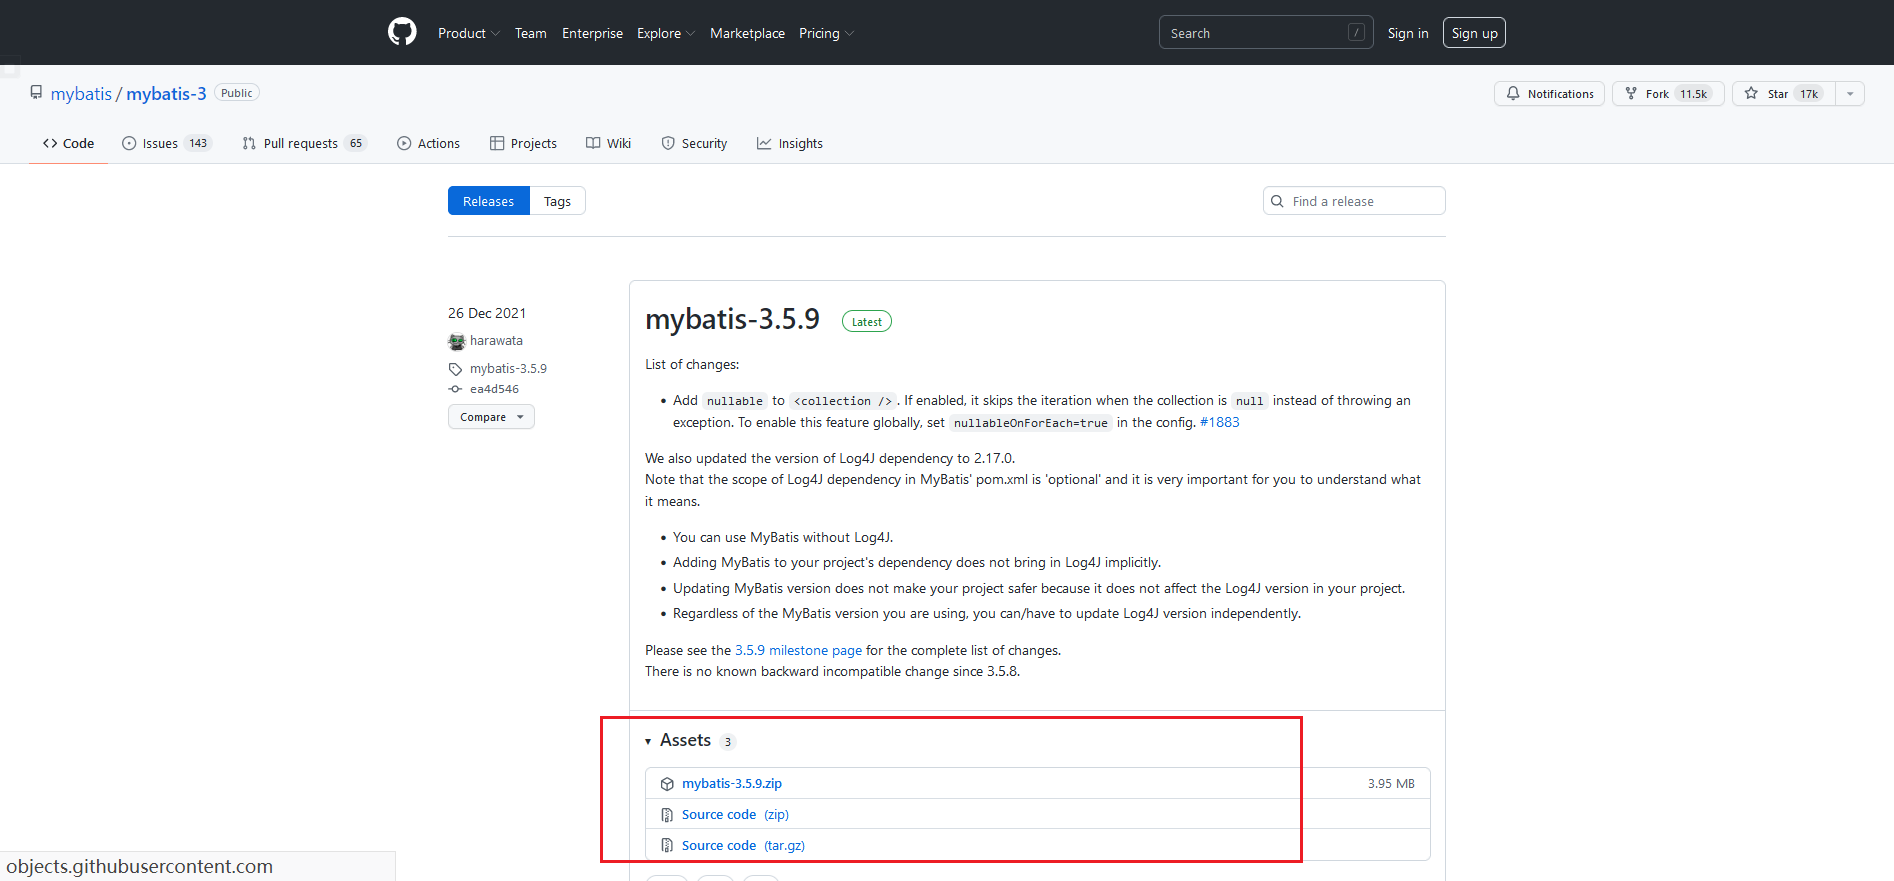Open issue #1883 link

(x=1219, y=422)
